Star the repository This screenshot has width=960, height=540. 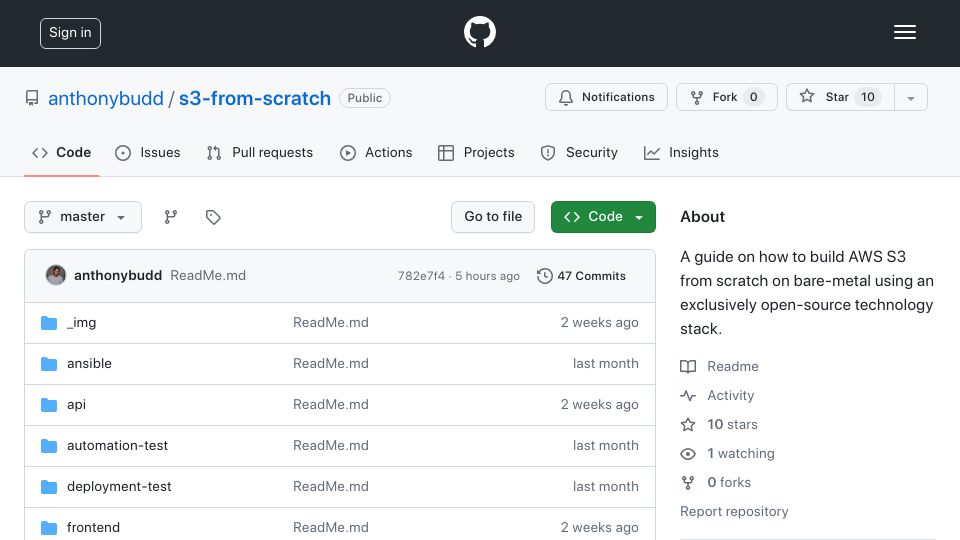[840, 97]
